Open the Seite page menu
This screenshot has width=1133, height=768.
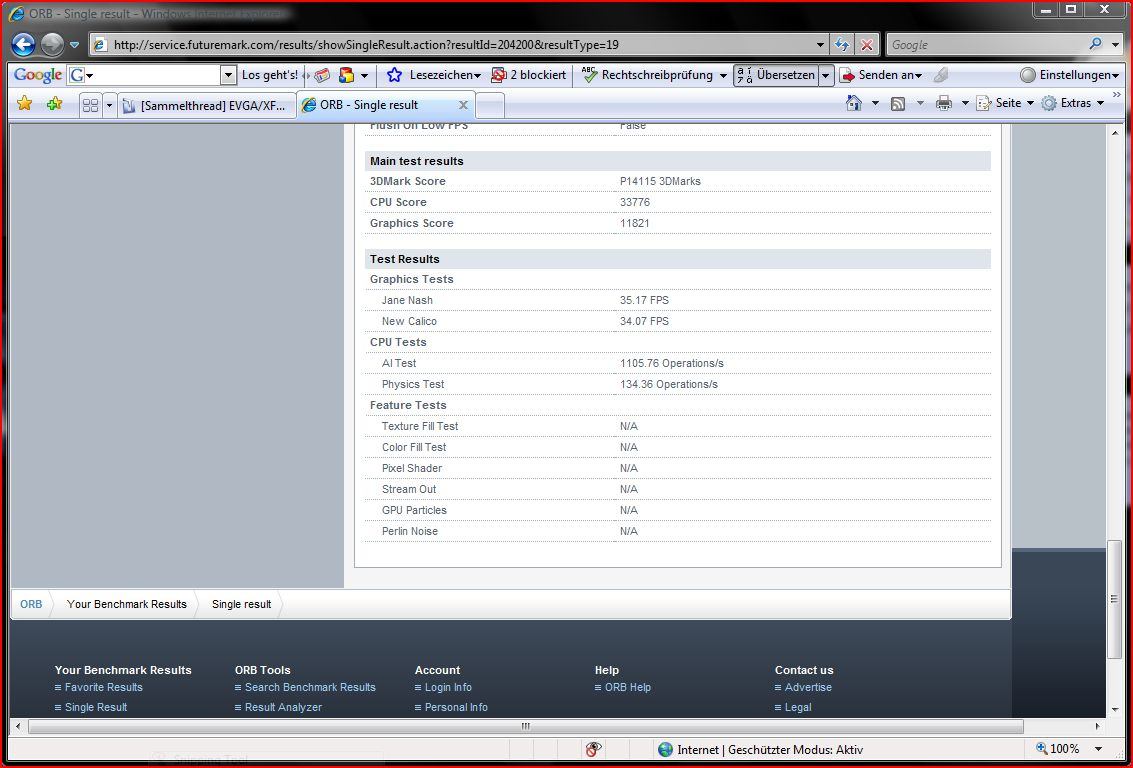(x=1005, y=103)
